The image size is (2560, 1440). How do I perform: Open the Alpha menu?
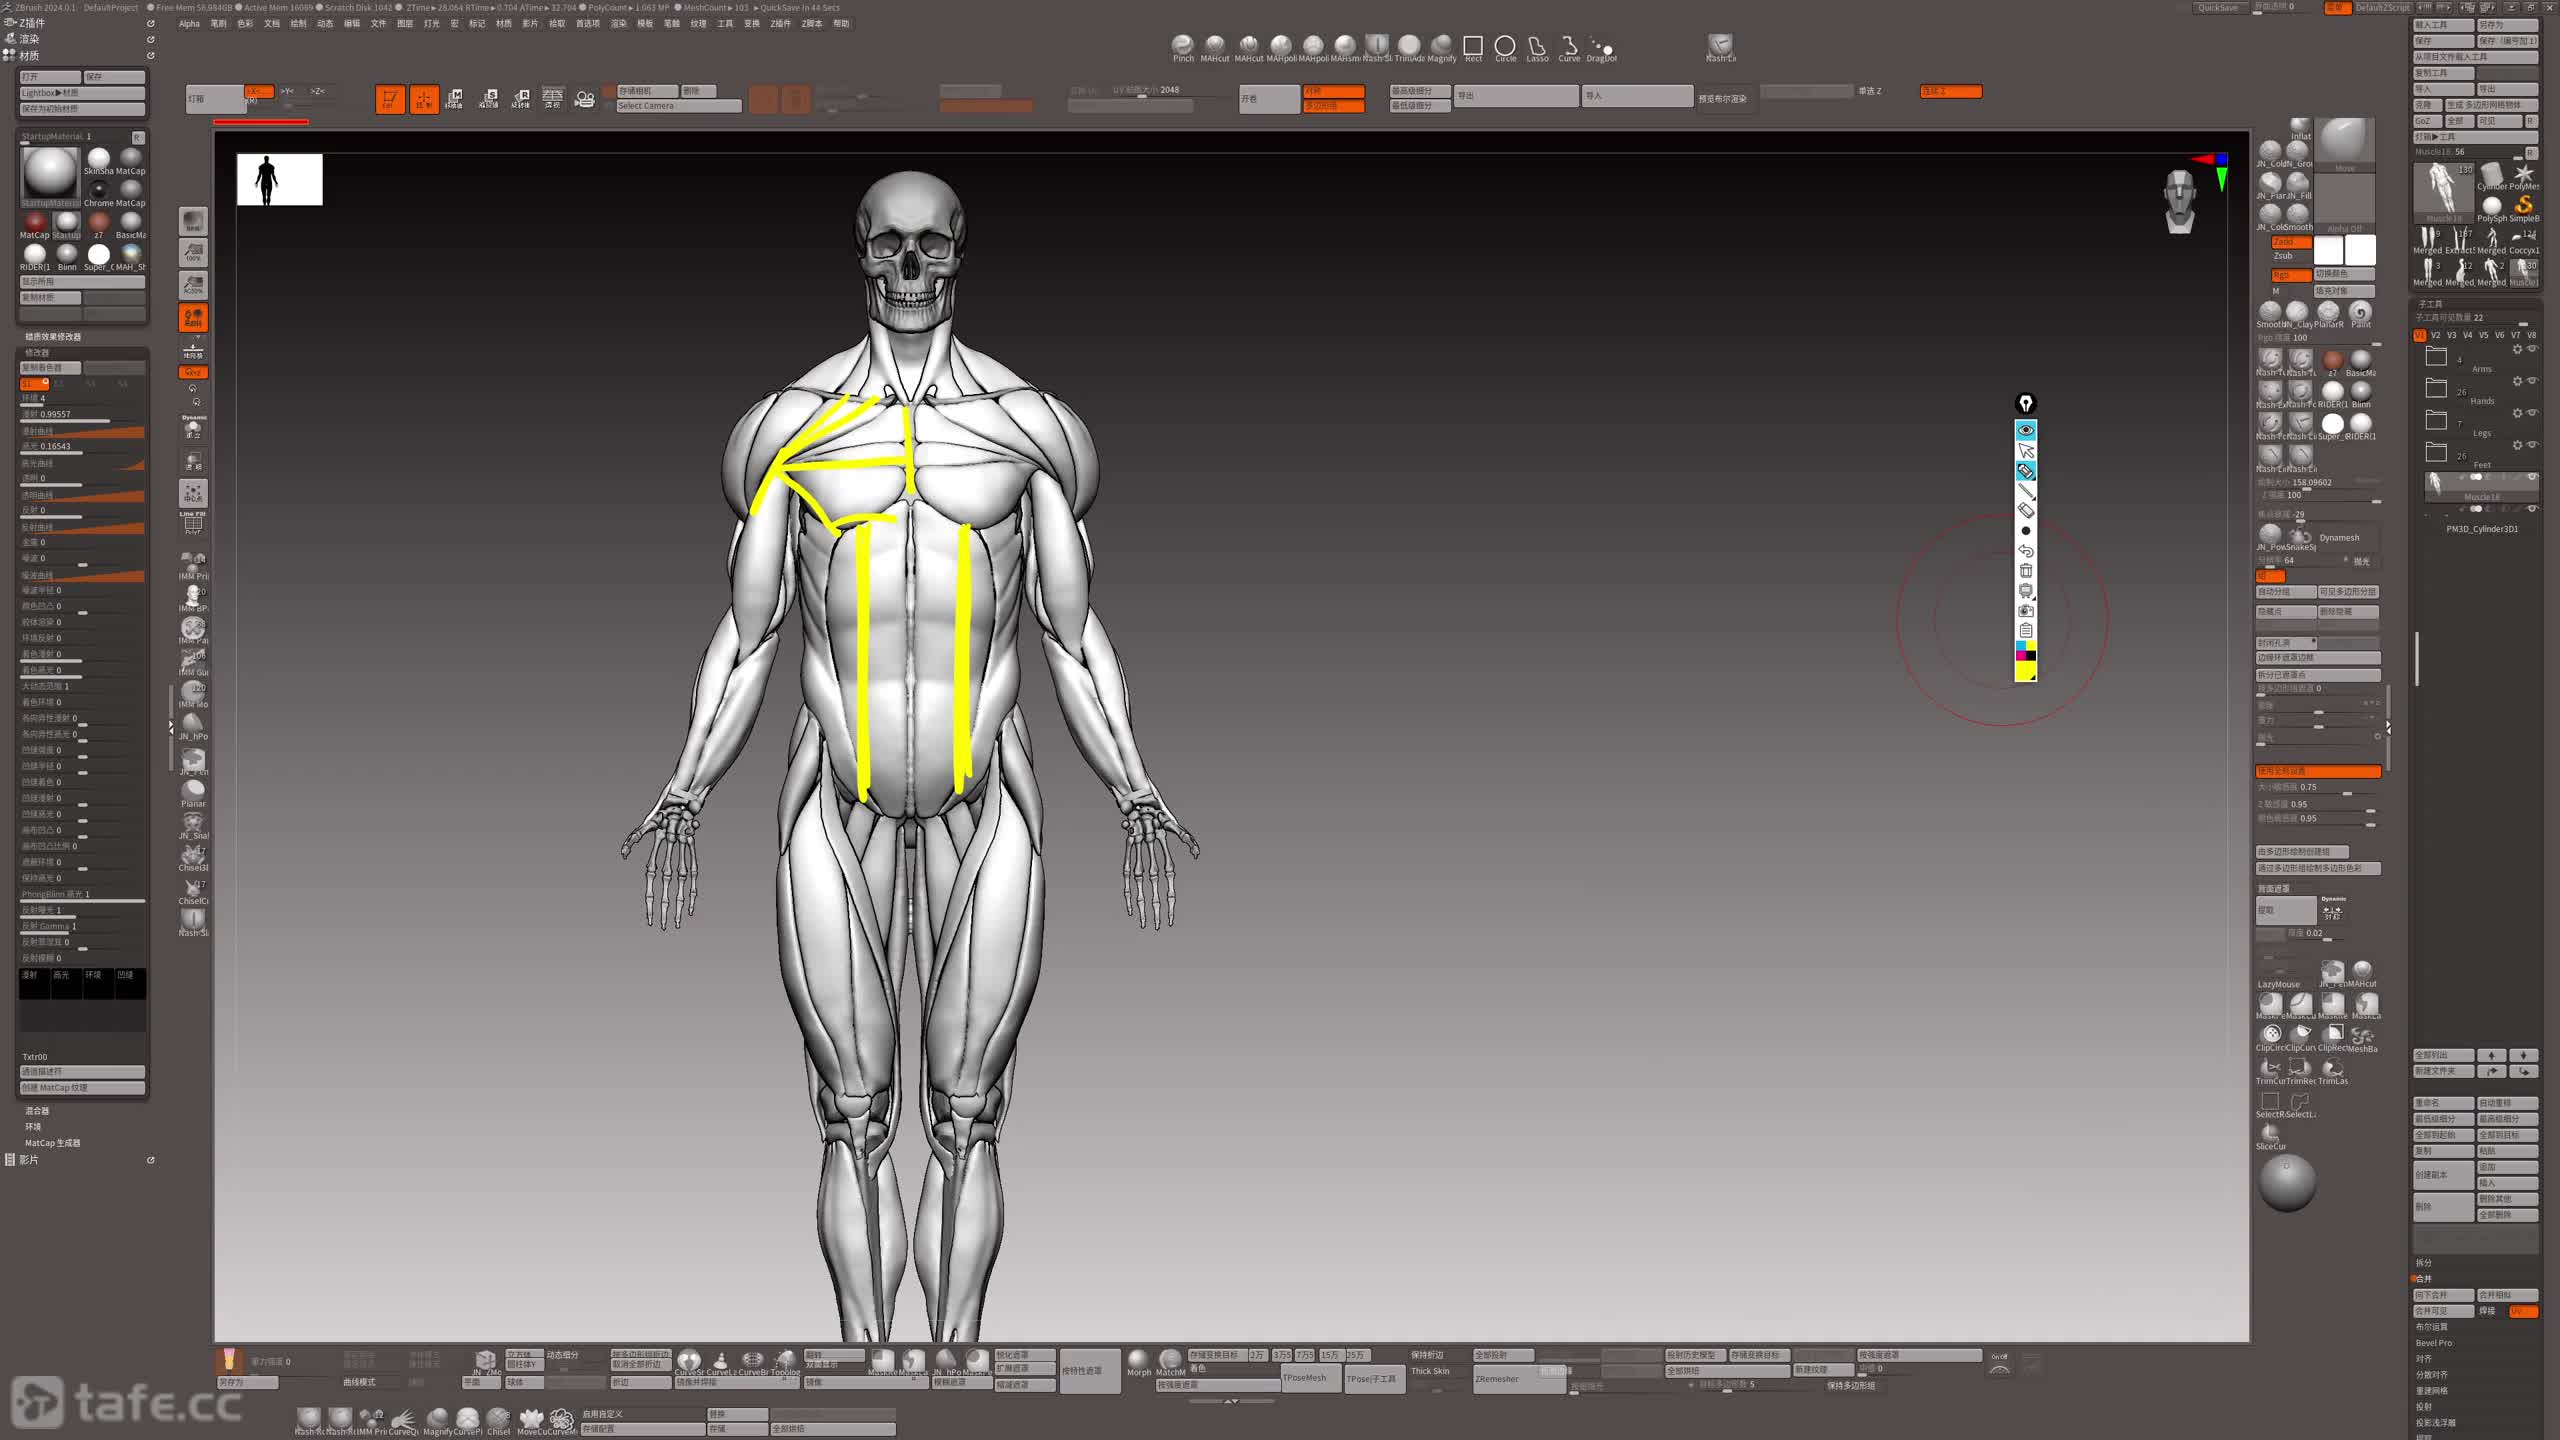[189, 24]
